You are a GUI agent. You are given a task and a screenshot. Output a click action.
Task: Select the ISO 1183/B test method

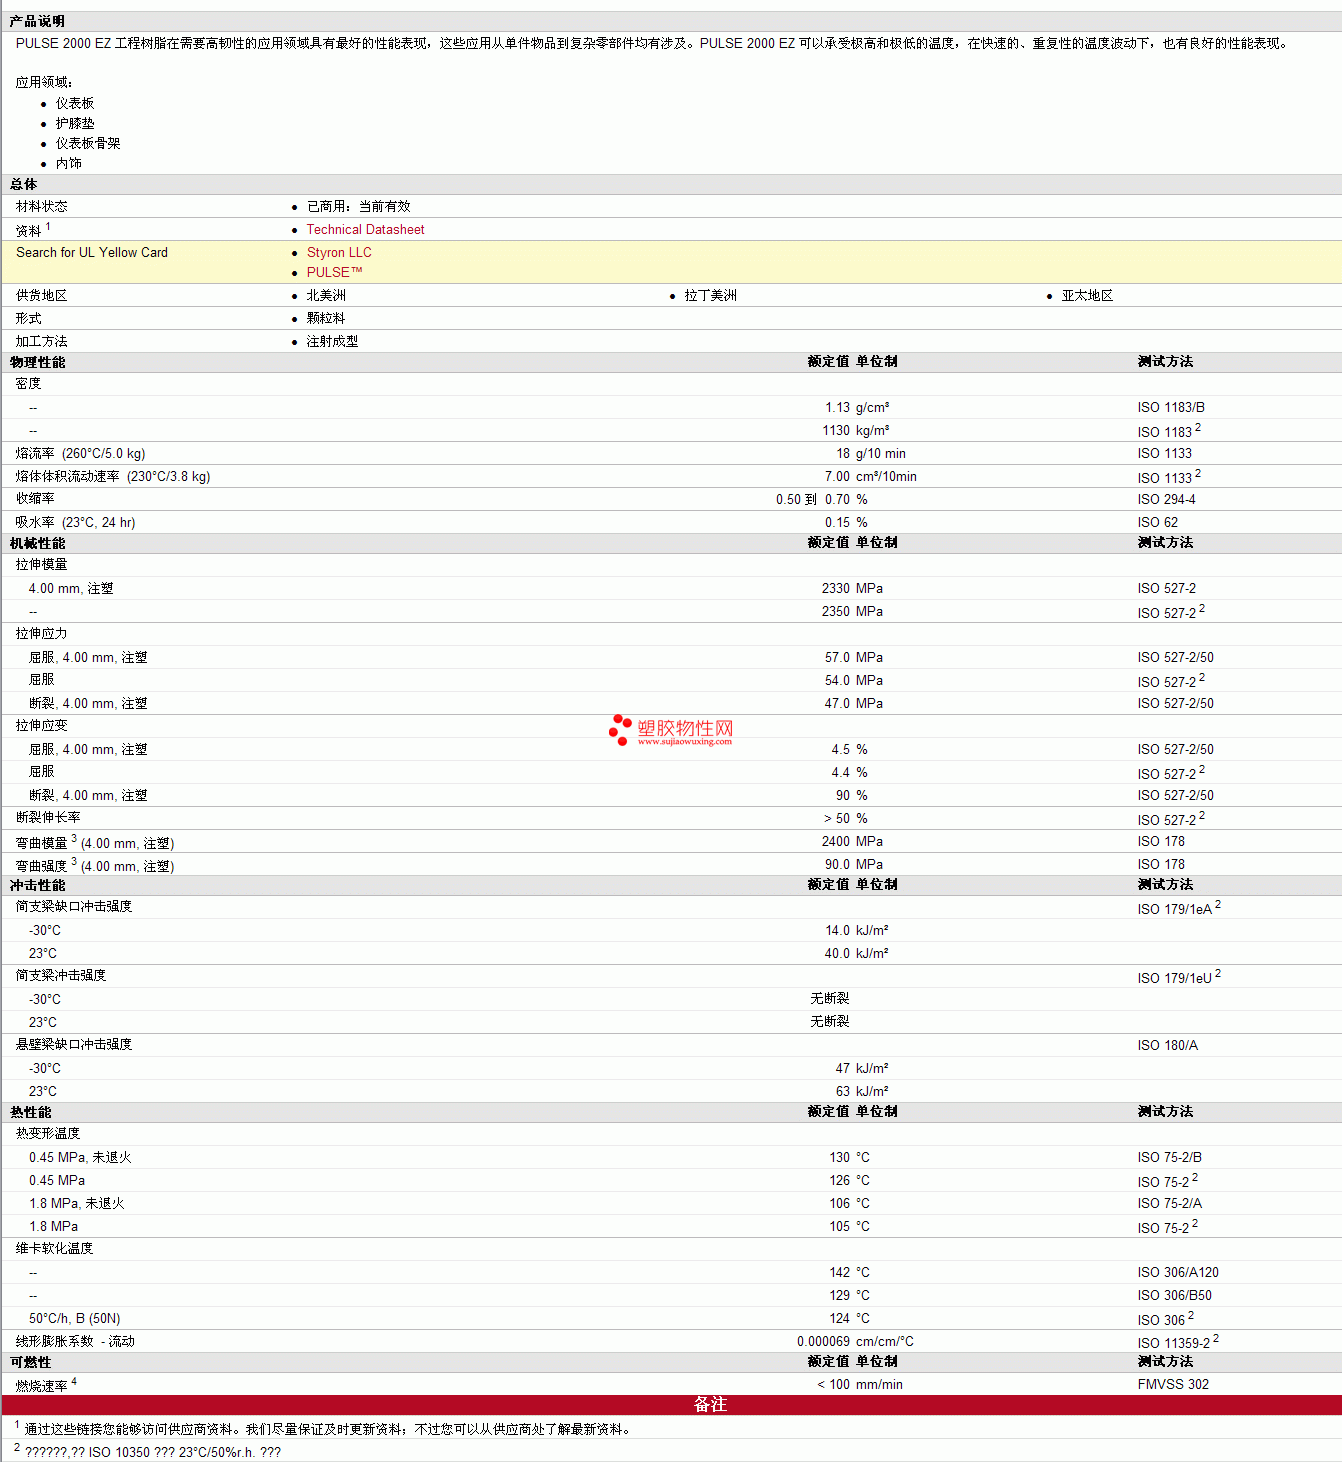coord(1171,407)
